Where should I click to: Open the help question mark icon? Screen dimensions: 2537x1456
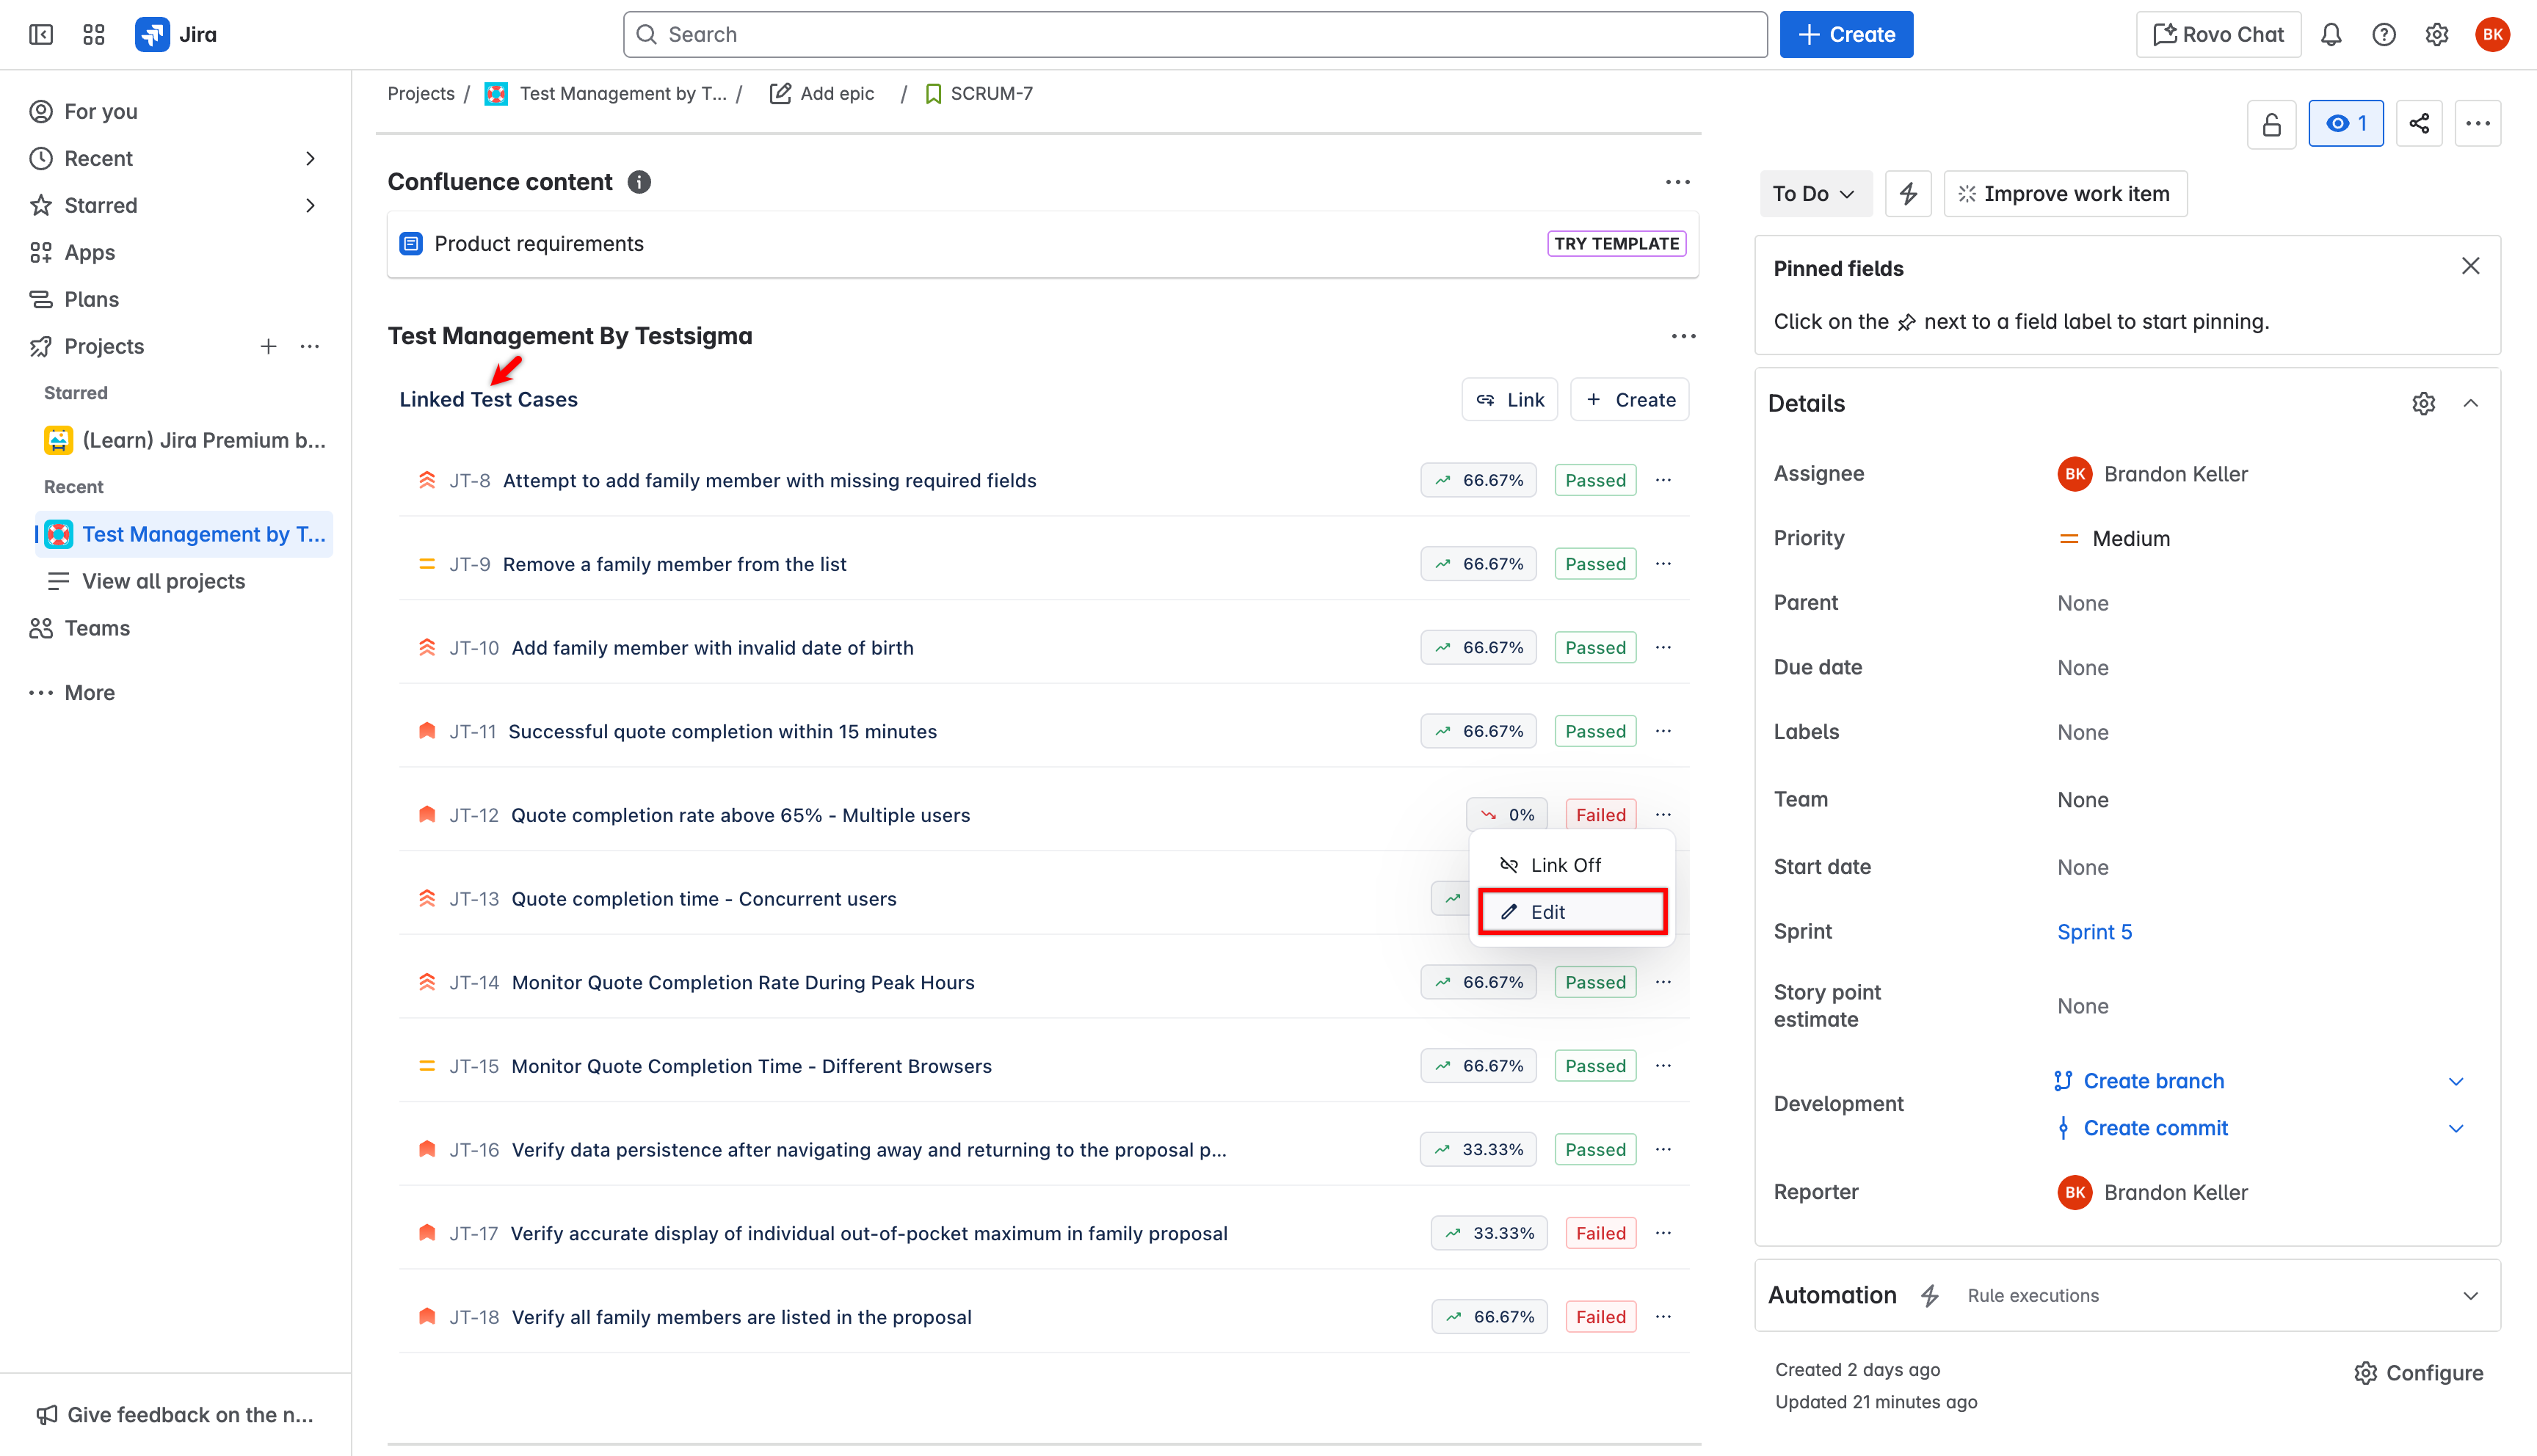[2384, 35]
